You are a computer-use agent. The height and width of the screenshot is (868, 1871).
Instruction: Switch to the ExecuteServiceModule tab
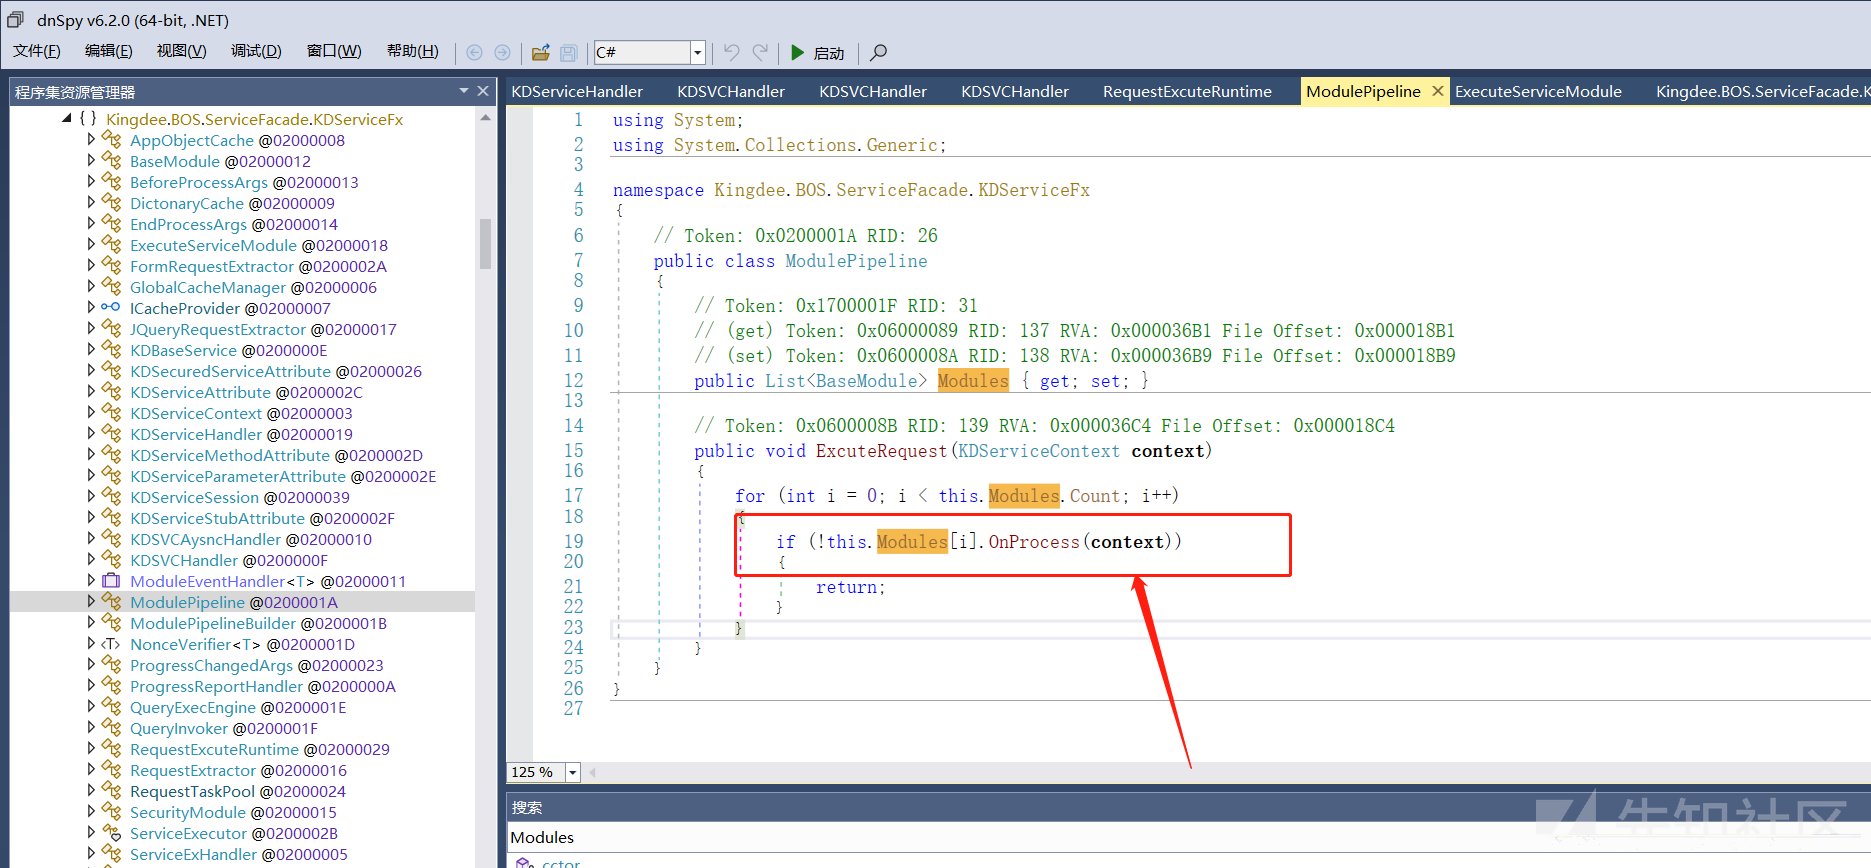click(1538, 91)
